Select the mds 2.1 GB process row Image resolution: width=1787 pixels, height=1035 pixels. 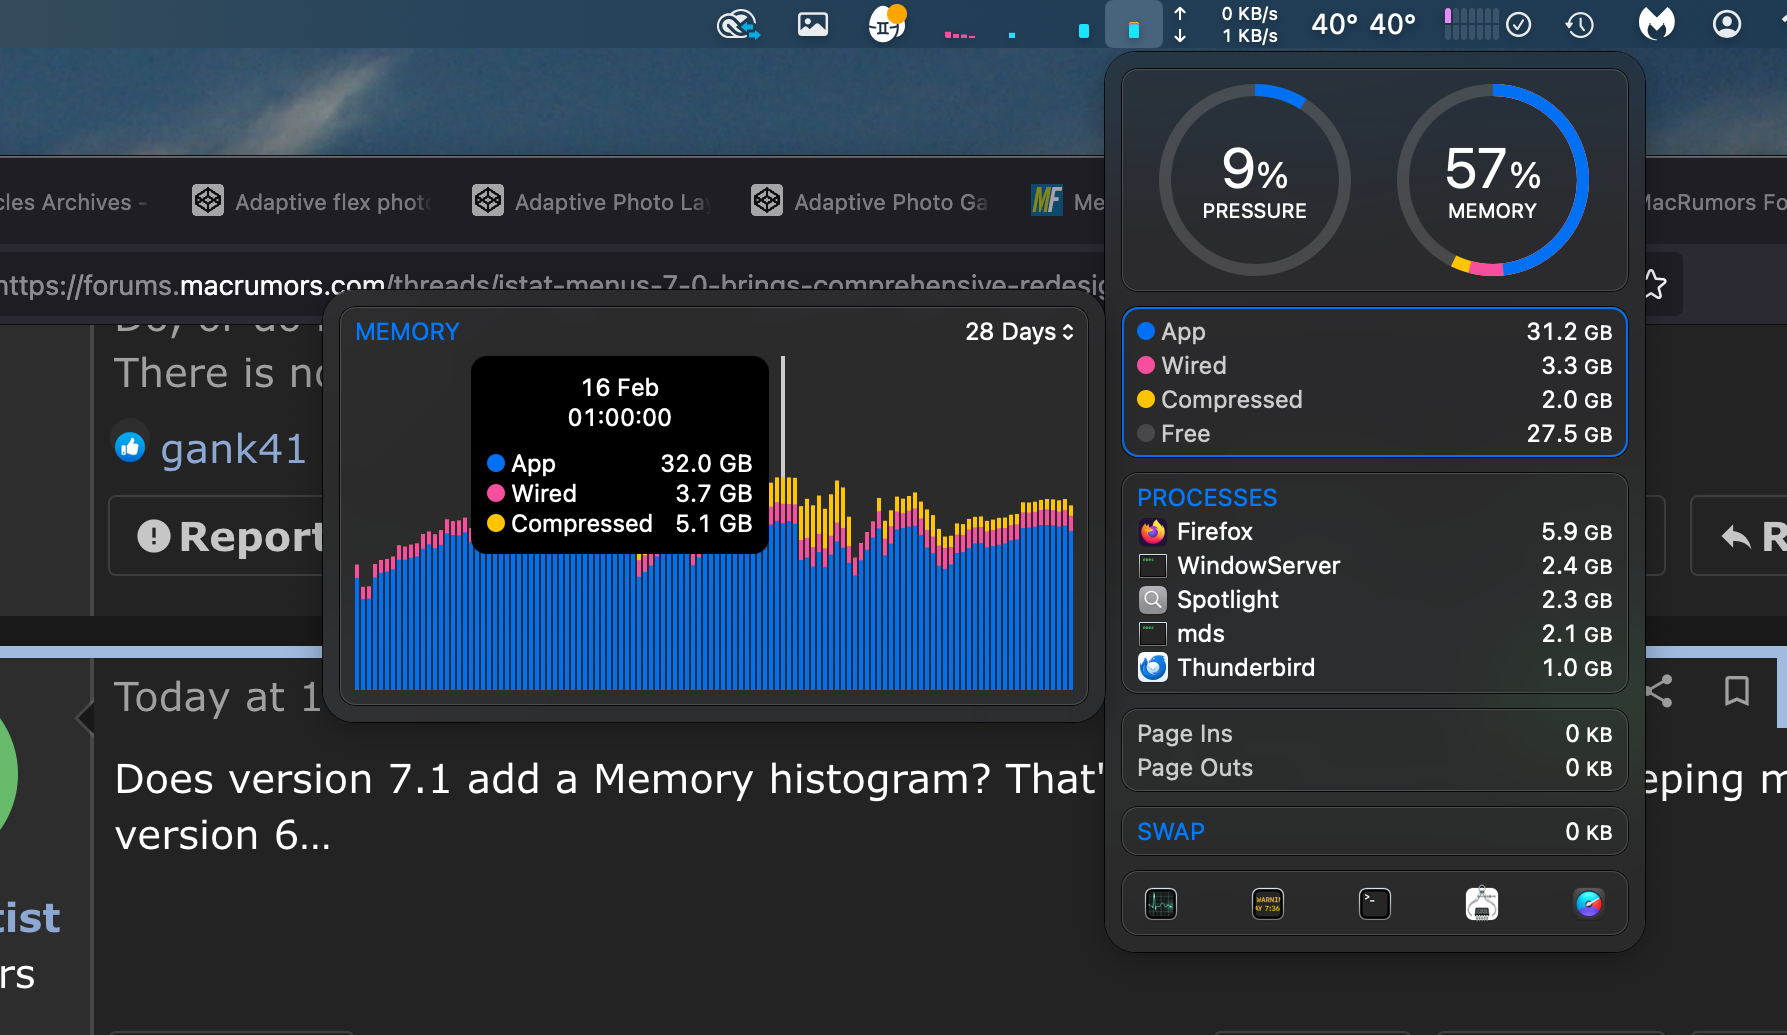coord(1375,634)
